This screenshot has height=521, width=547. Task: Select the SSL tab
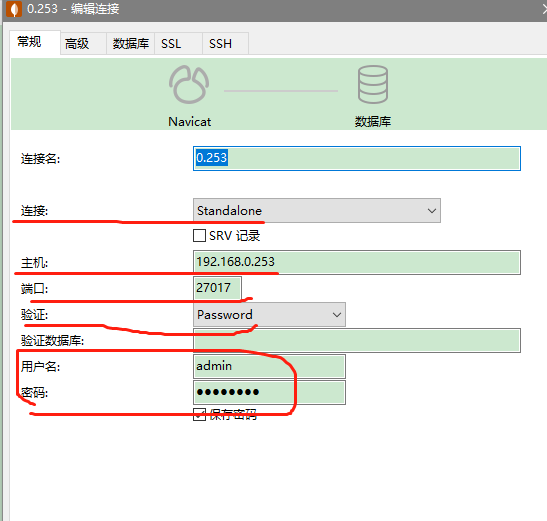pyautogui.click(x=171, y=44)
